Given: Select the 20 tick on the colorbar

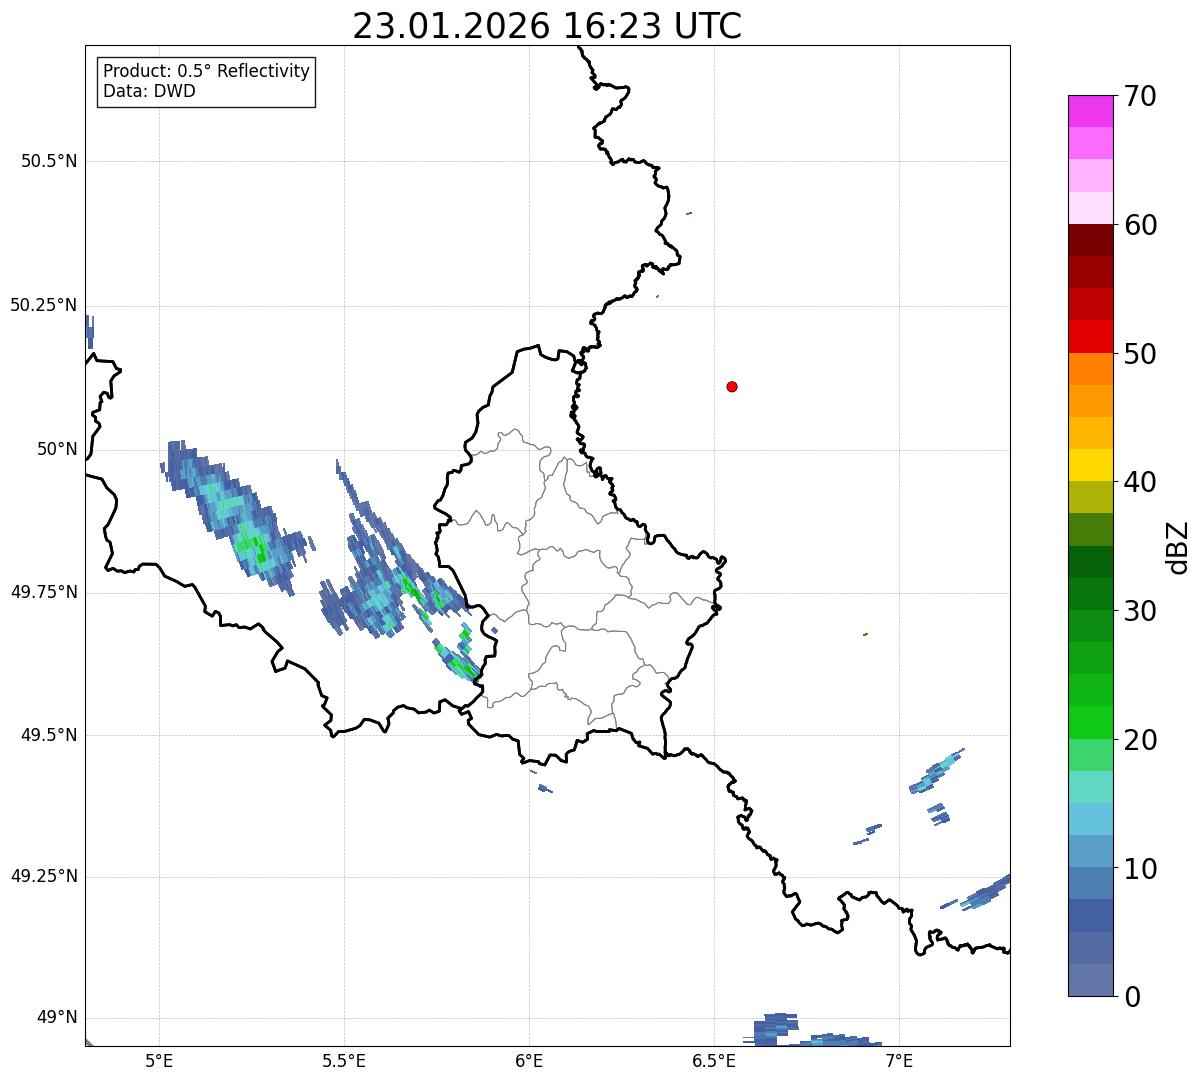Looking at the screenshot, I should point(1140,740).
